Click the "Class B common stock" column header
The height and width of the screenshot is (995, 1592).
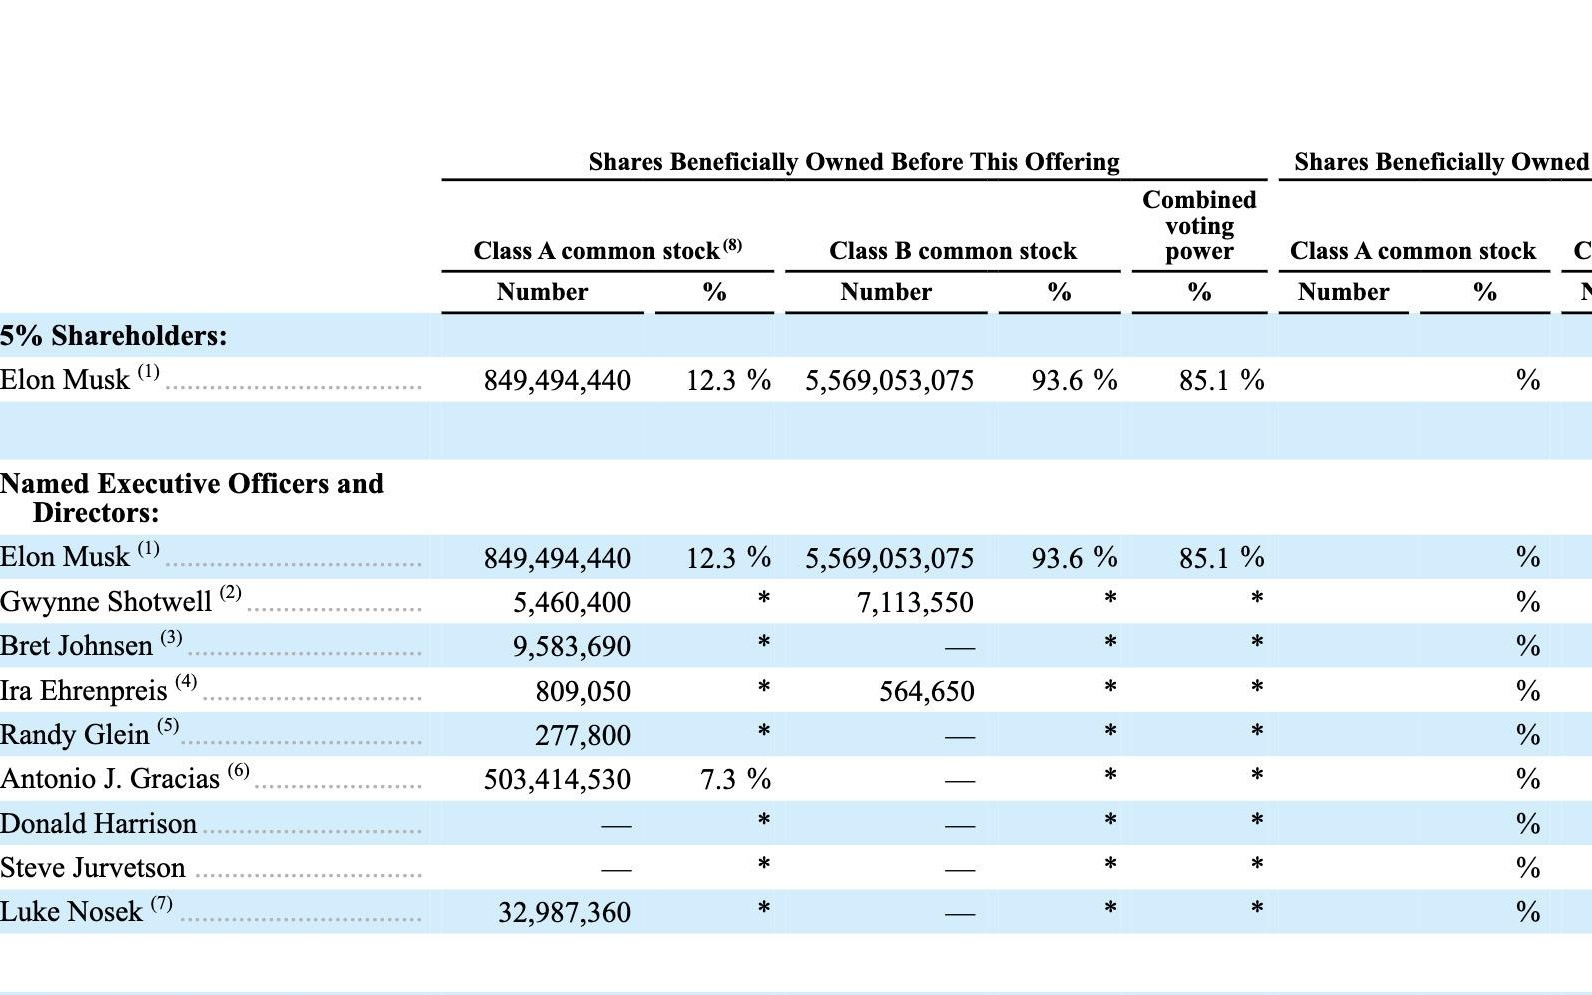click(x=953, y=251)
